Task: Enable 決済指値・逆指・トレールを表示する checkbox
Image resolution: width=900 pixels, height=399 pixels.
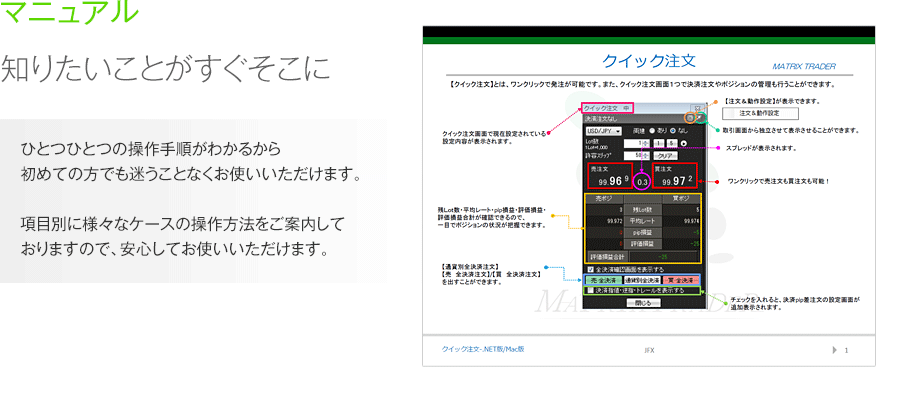Action: coord(591,290)
